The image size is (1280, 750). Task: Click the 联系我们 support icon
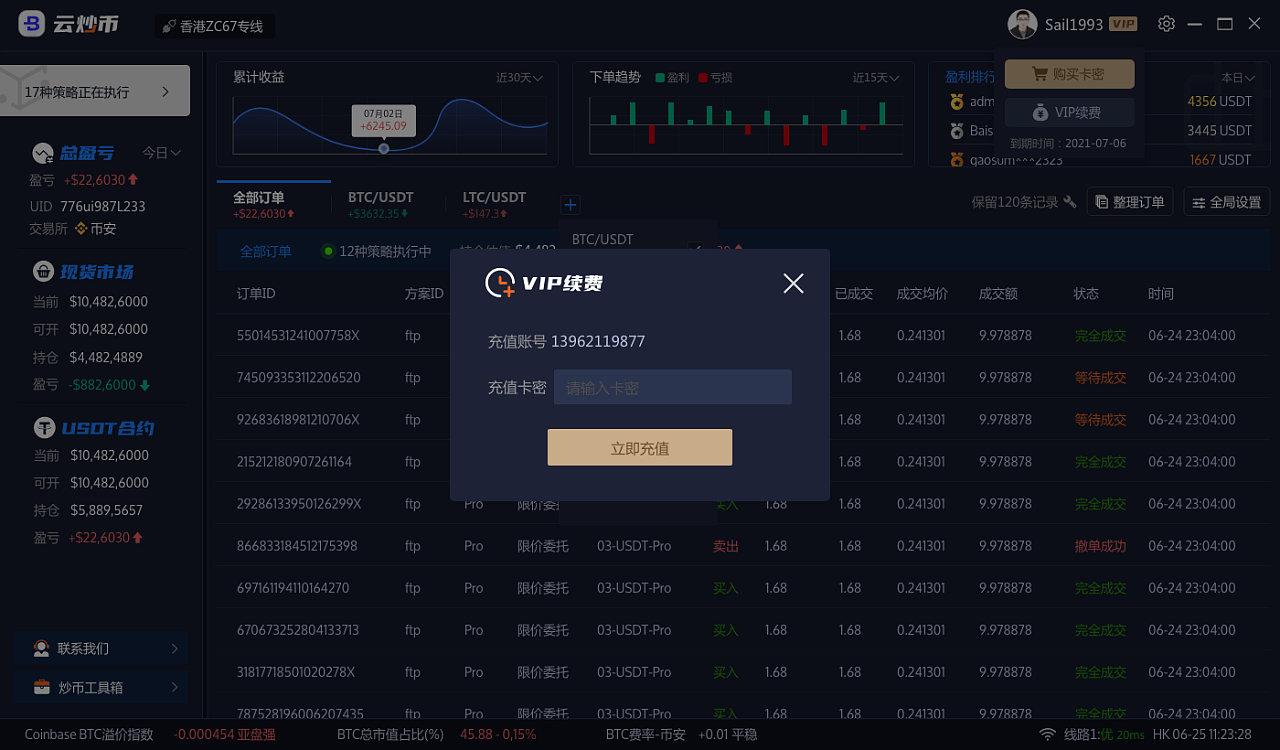(41, 649)
